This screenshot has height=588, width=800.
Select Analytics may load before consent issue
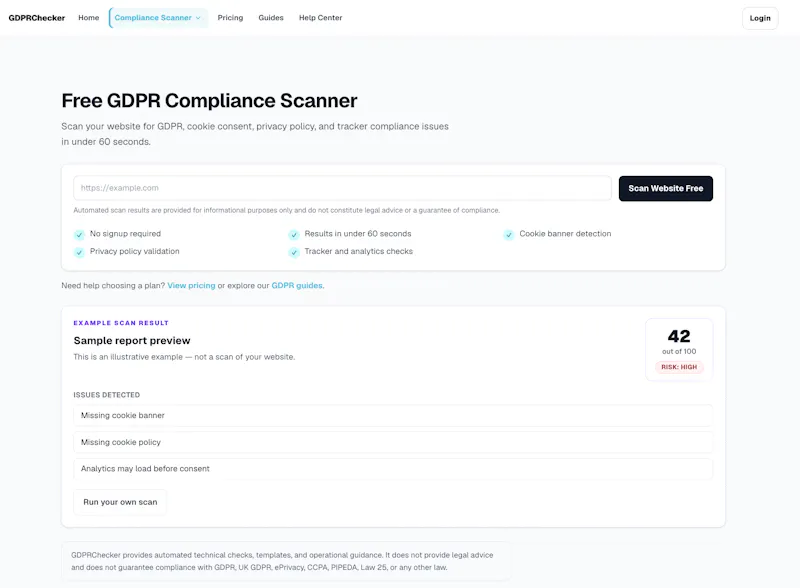tap(393, 469)
